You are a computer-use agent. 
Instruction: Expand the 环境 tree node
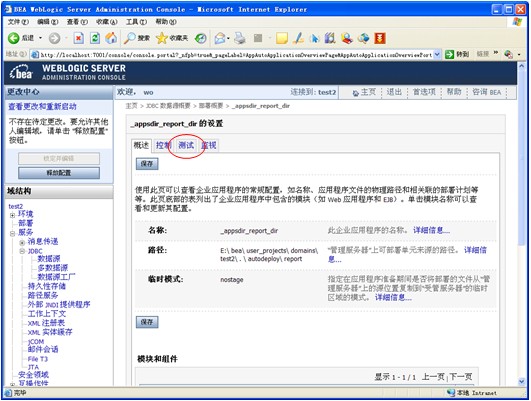coord(13,215)
